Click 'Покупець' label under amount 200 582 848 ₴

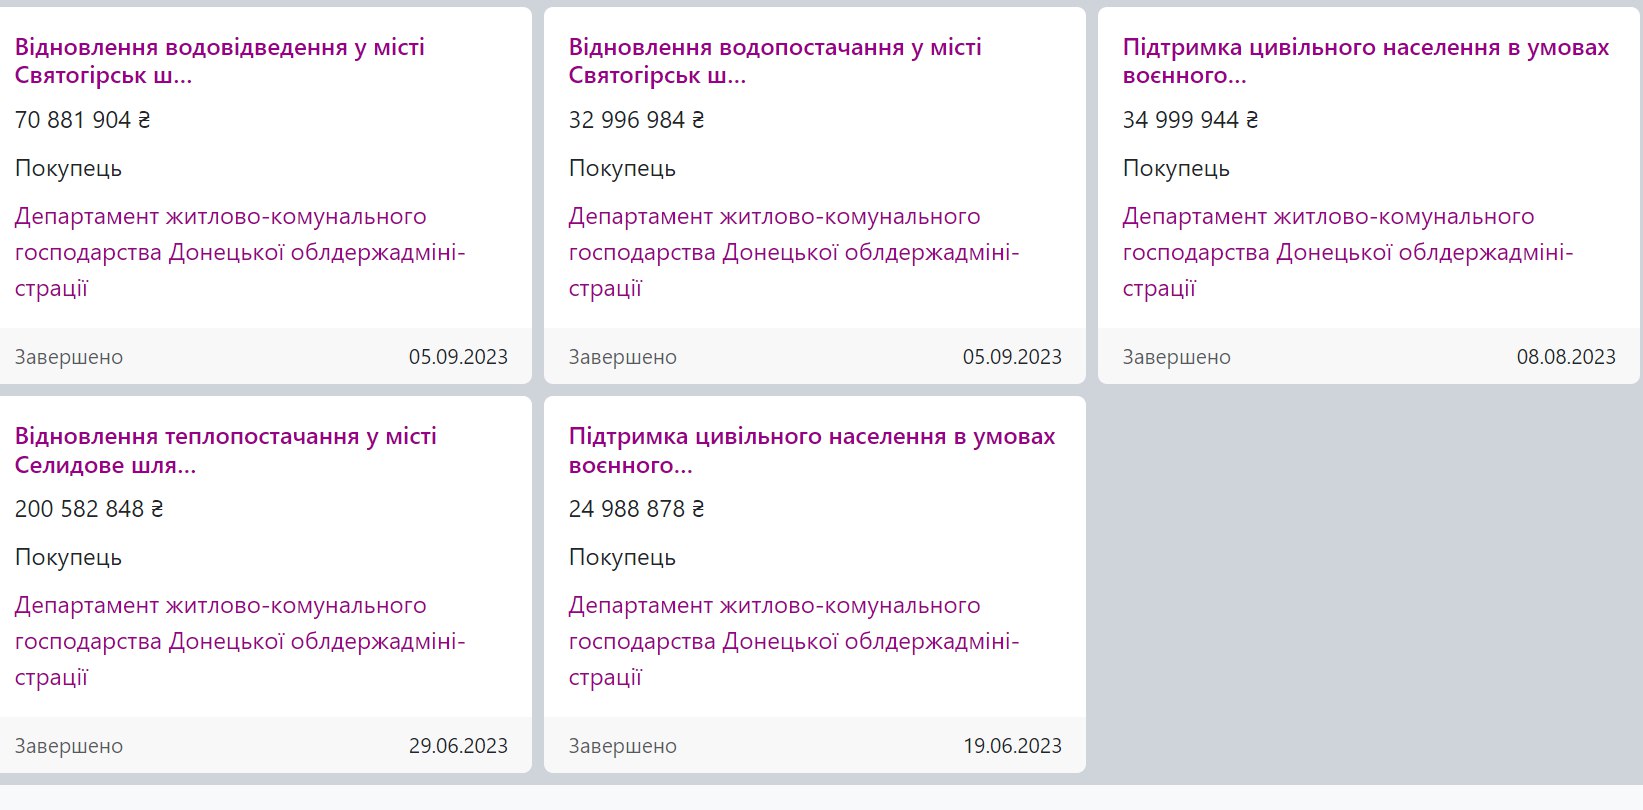[x=68, y=557]
